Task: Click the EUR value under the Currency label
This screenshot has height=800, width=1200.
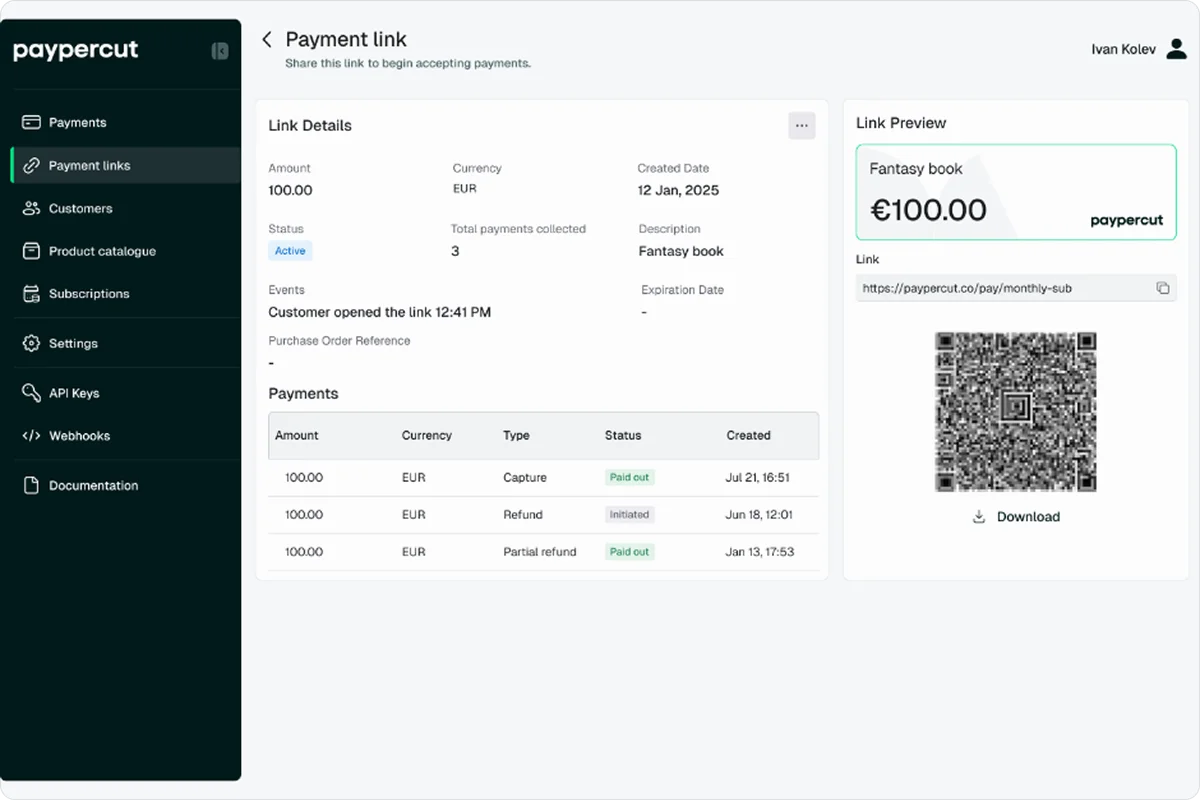Action: click(465, 188)
